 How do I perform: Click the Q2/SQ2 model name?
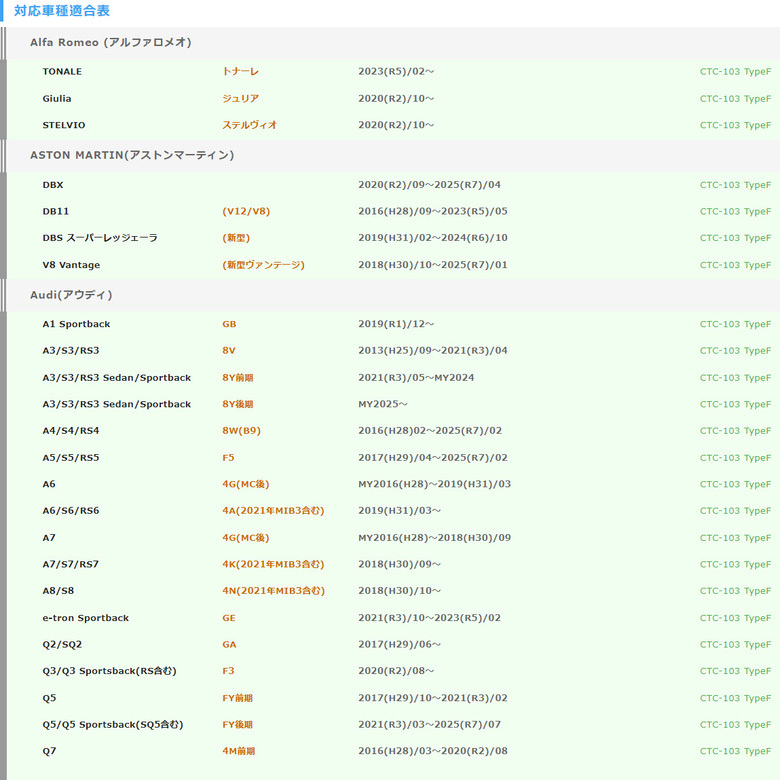[62, 645]
